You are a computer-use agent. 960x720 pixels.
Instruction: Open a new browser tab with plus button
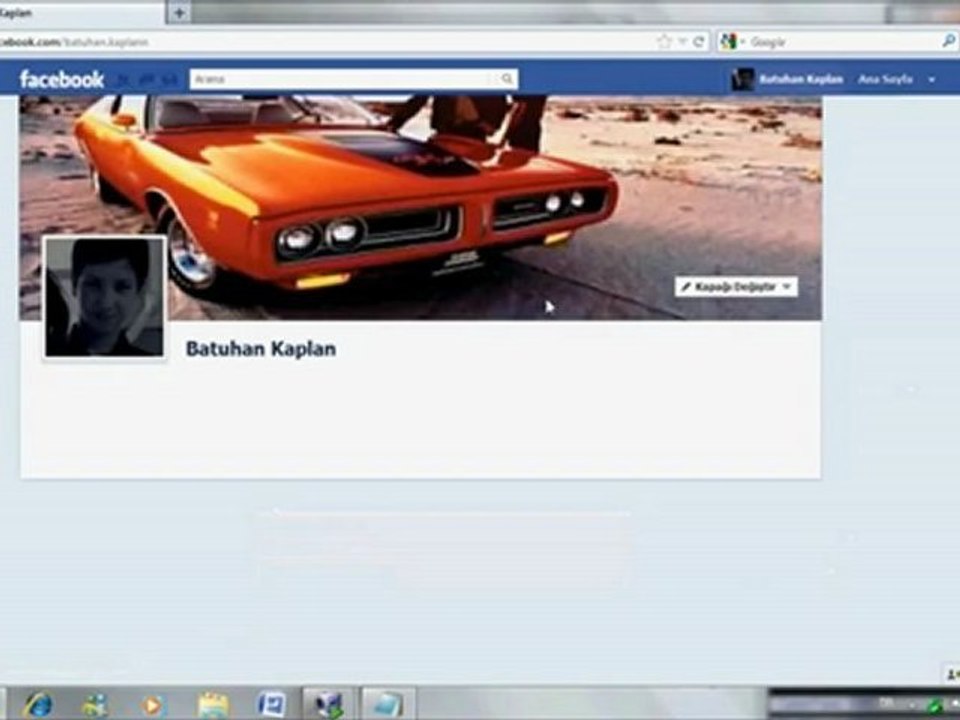[179, 13]
